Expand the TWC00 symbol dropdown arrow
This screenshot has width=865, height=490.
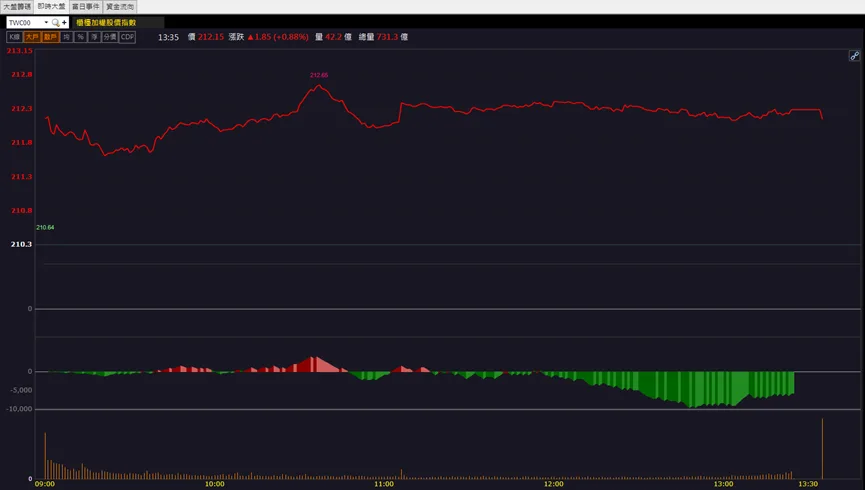pos(46,23)
